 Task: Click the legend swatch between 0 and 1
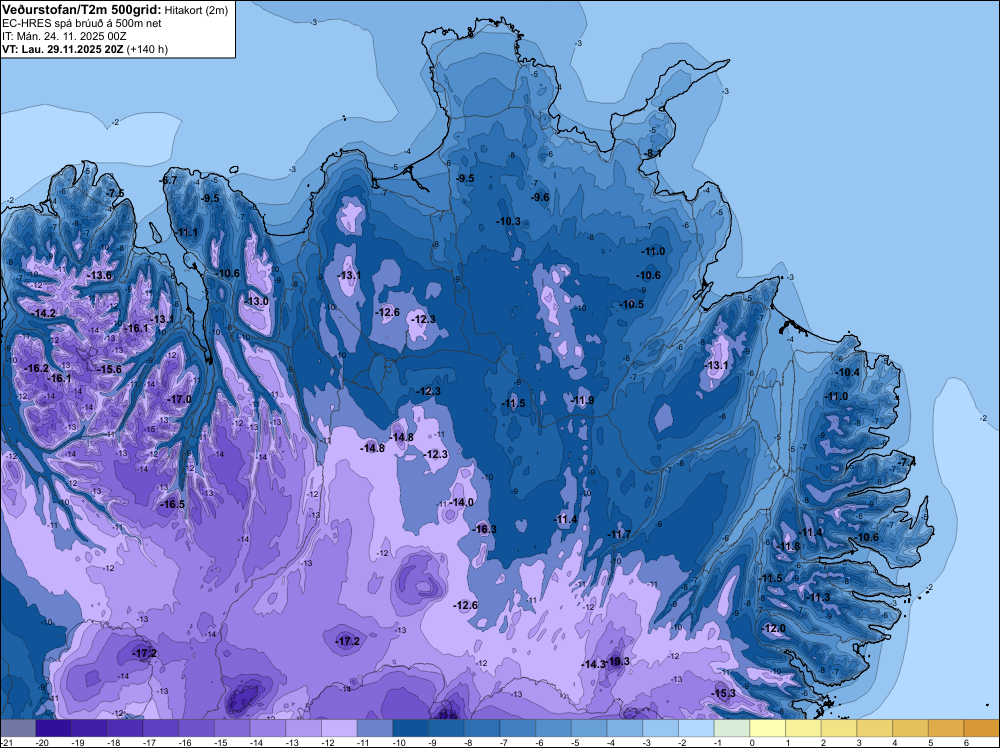[x=768, y=728]
